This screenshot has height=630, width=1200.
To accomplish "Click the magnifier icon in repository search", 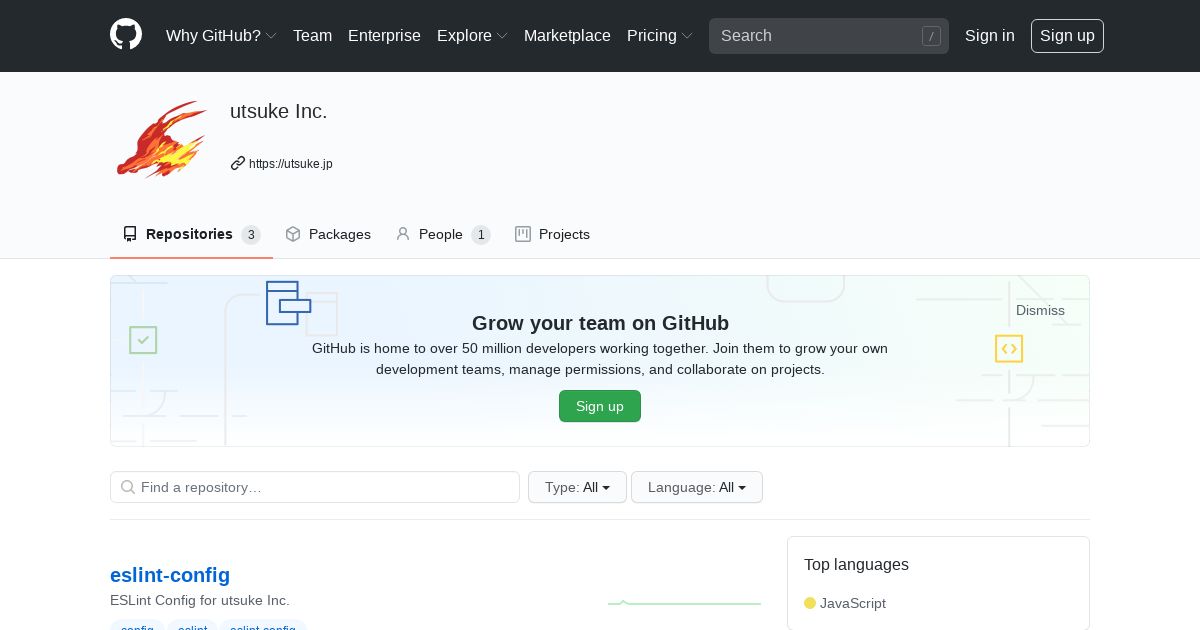I will pyautogui.click(x=128, y=487).
